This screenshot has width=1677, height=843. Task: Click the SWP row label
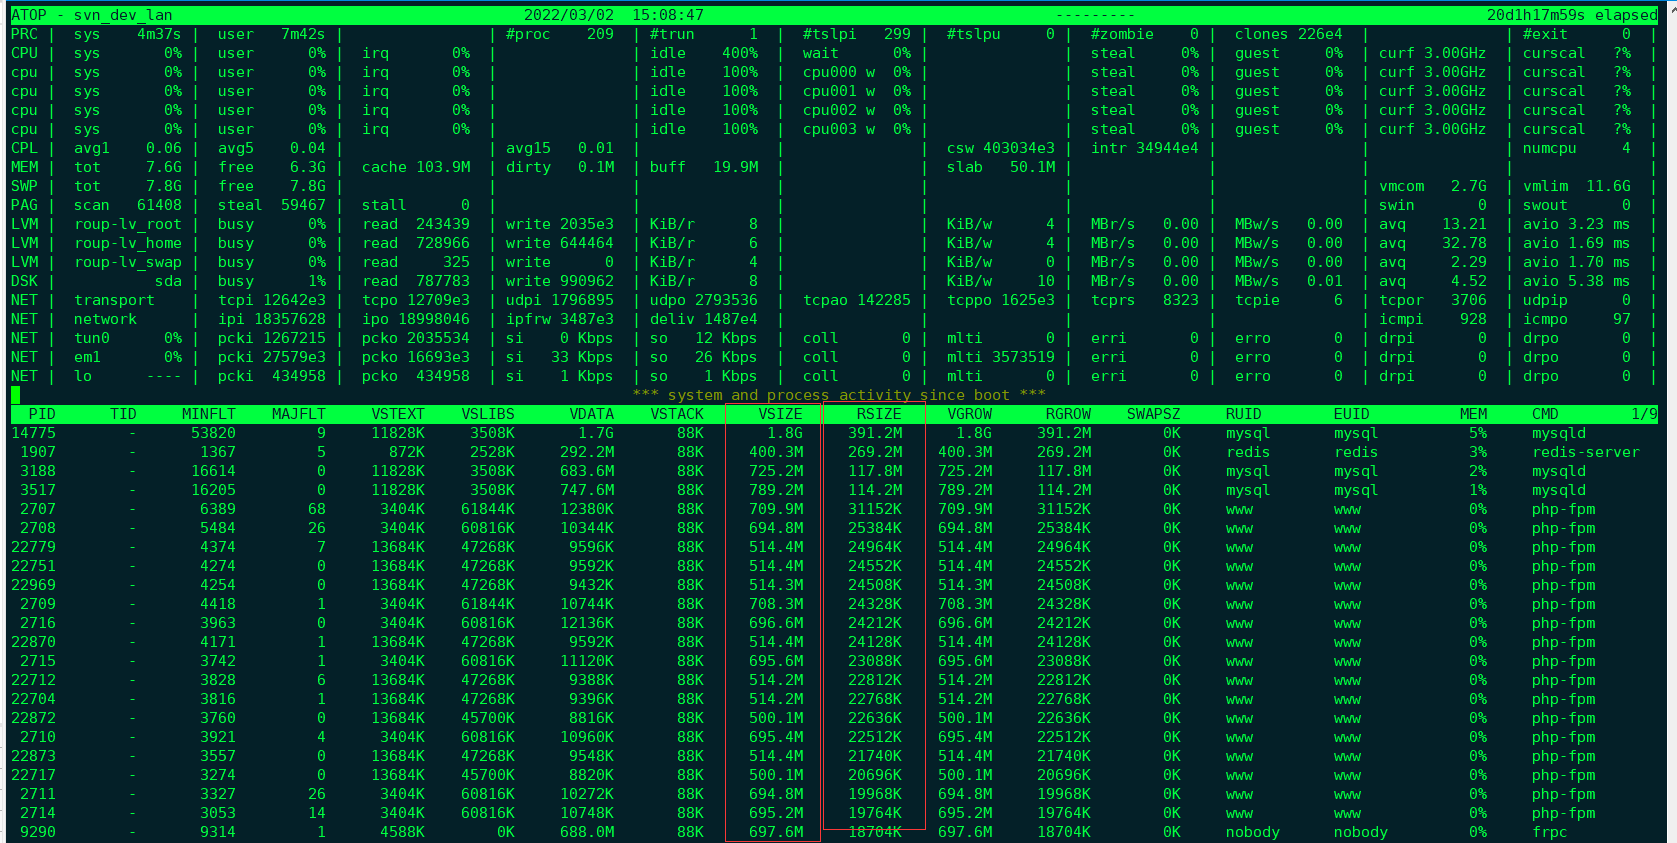[24, 186]
